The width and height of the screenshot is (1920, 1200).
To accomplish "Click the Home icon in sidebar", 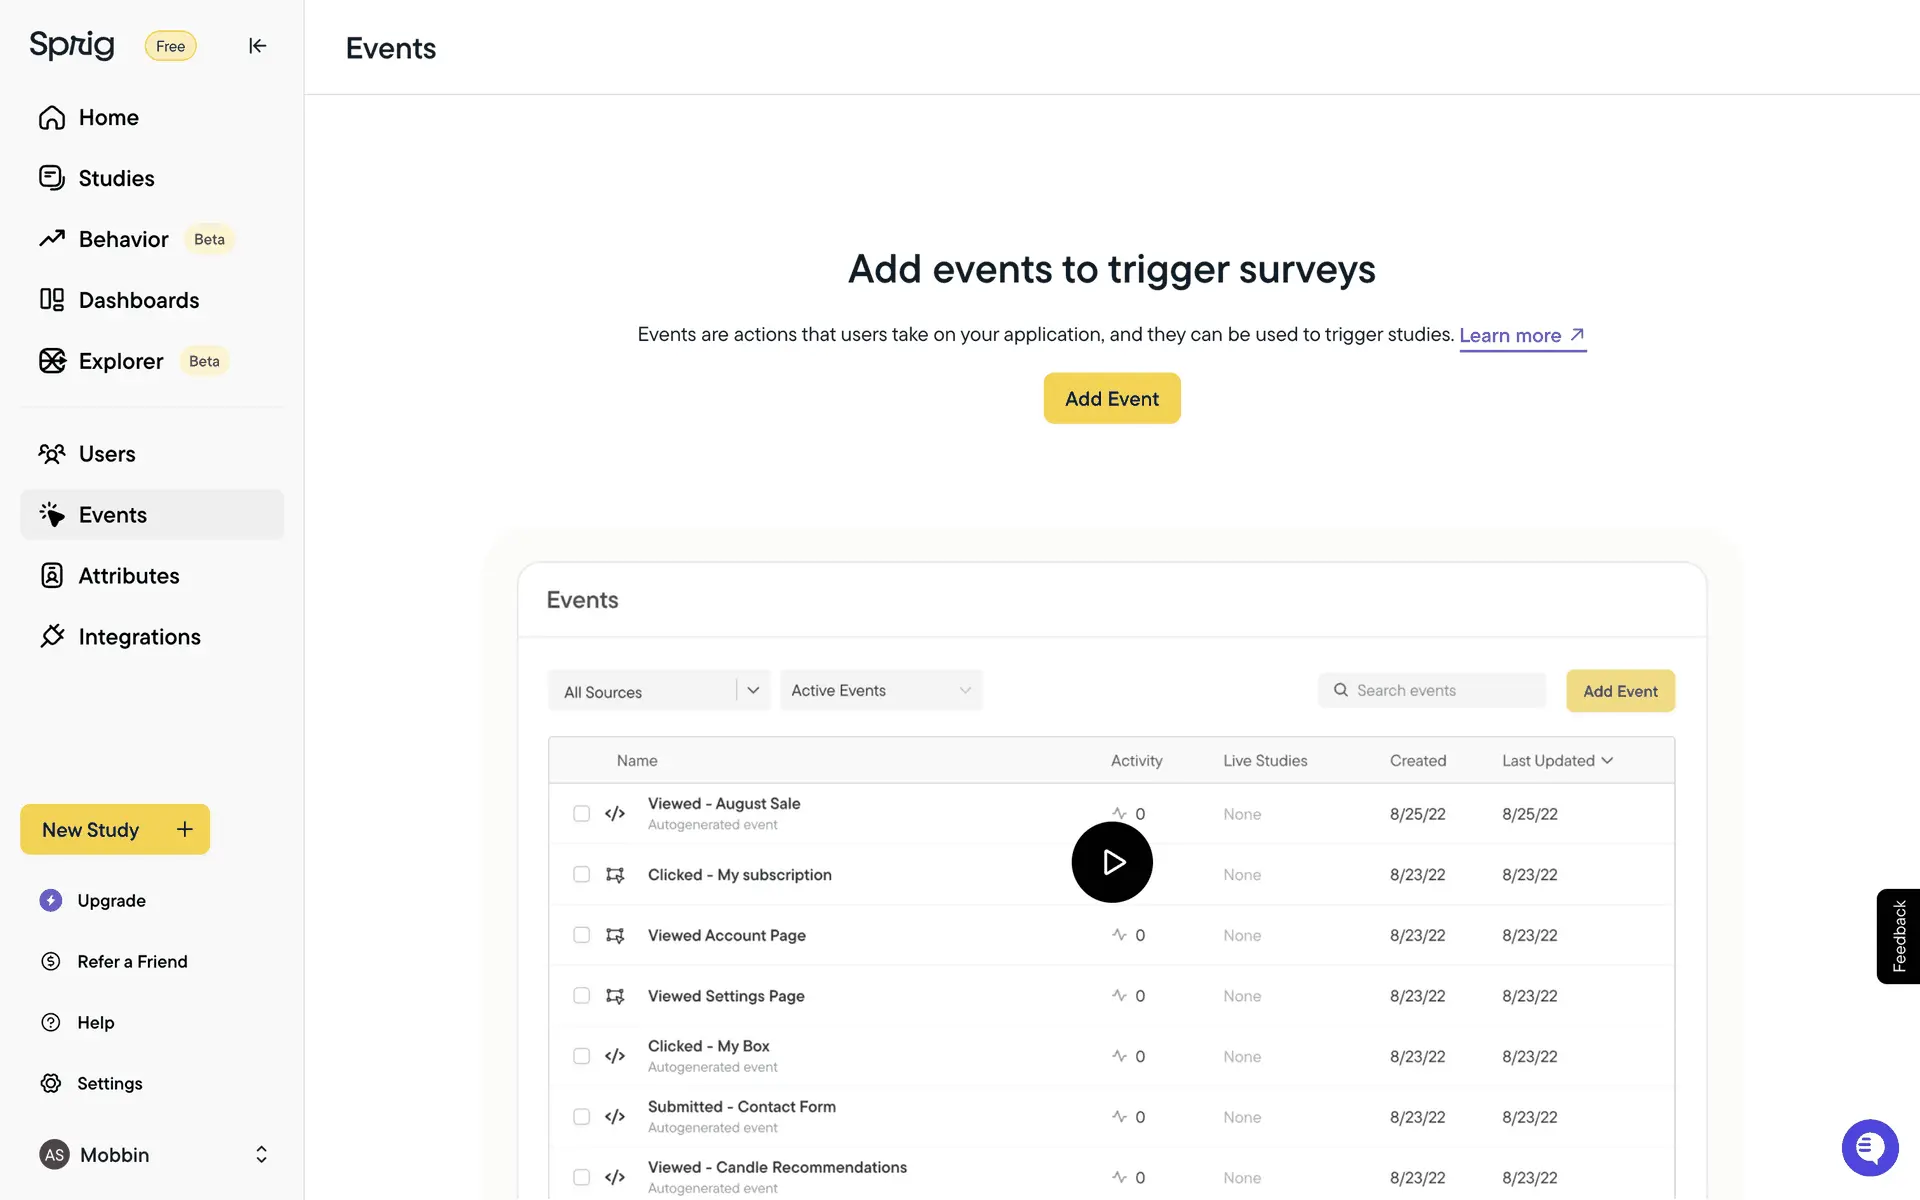I will [x=52, y=118].
